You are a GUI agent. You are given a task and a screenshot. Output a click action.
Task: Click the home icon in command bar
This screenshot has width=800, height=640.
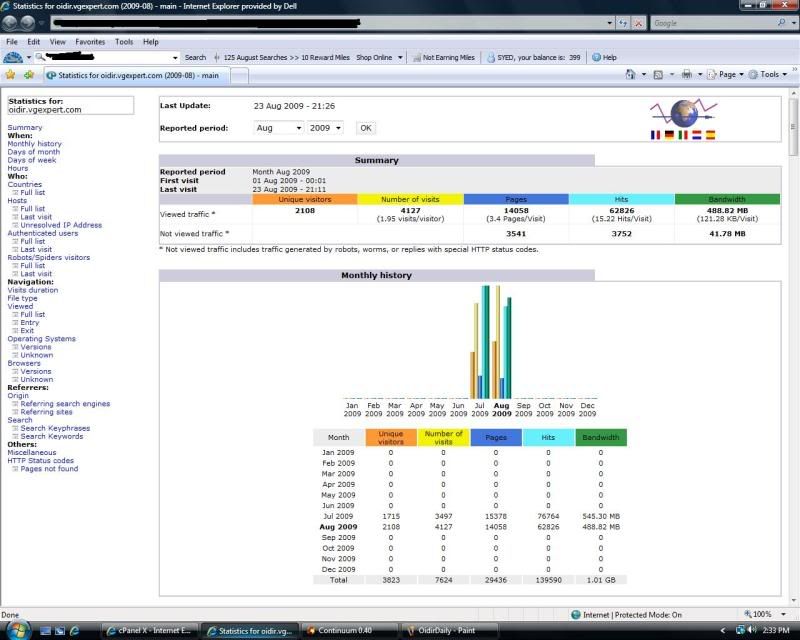point(631,74)
